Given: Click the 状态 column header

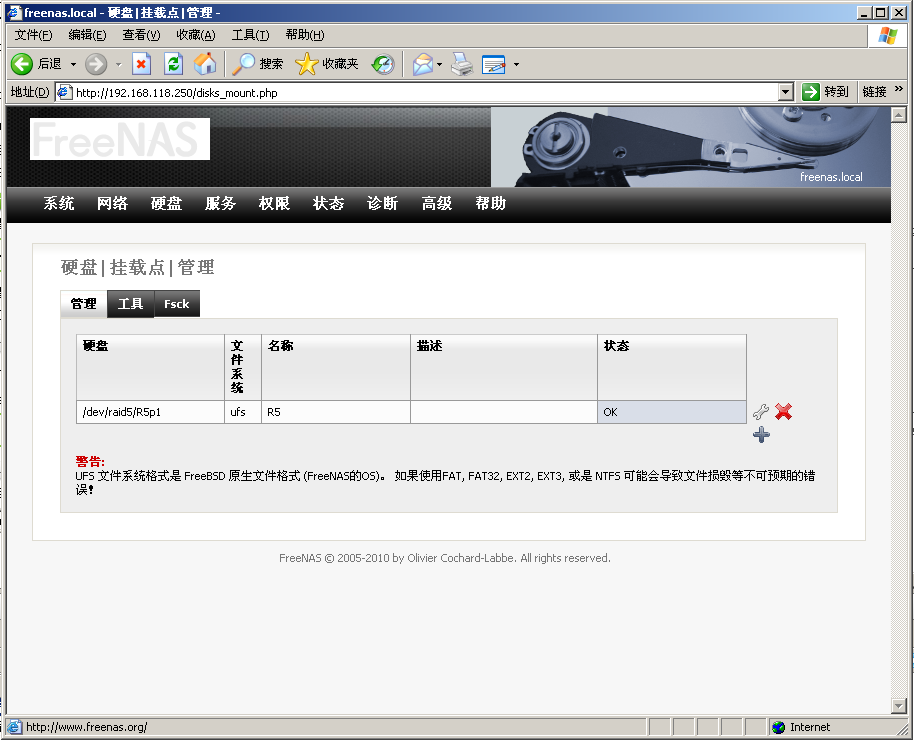Looking at the screenshot, I should point(672,367).
